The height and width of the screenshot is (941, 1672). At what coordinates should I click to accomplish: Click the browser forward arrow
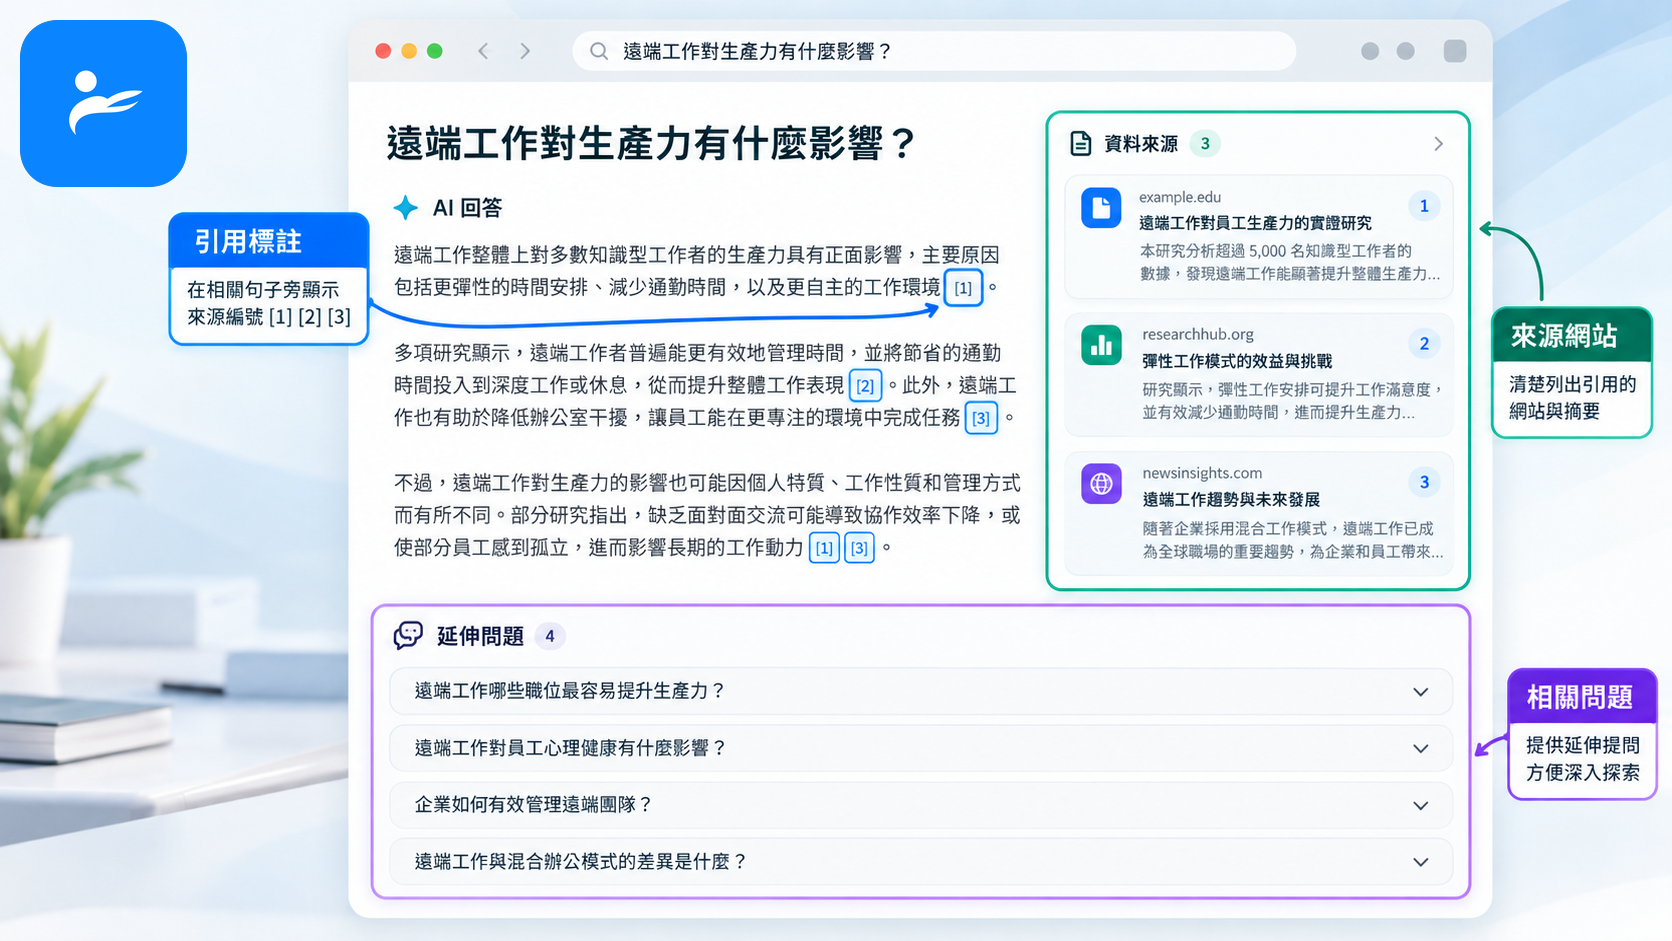click(x=525, y=51)
